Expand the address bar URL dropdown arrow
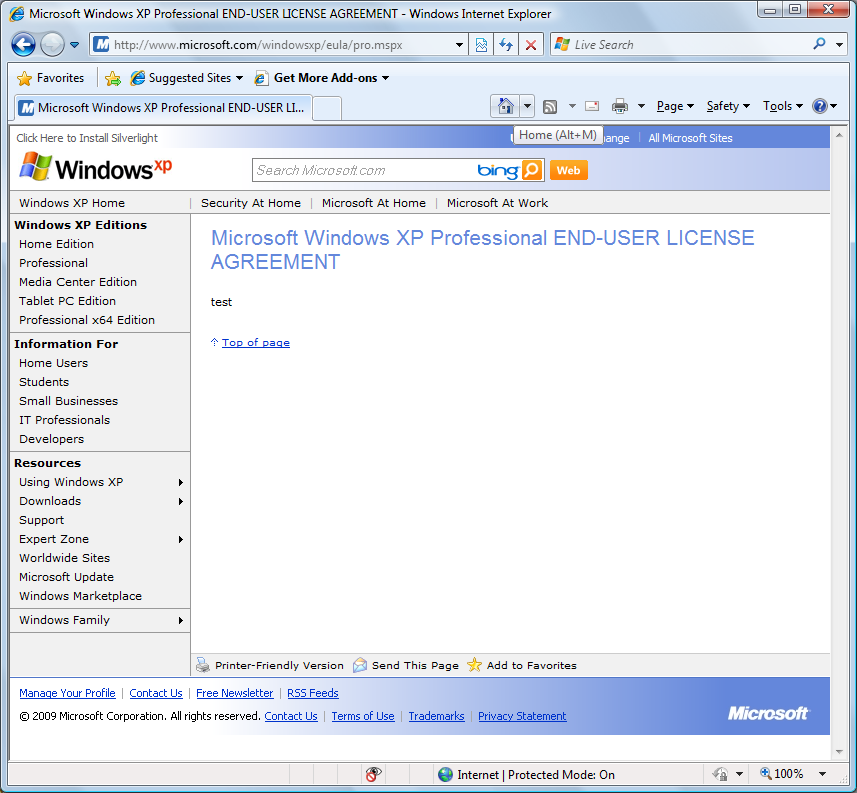 point(459,45)
